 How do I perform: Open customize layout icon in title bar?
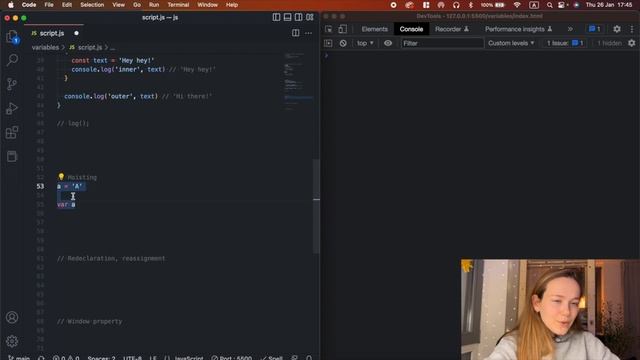[x=310, y=17]
